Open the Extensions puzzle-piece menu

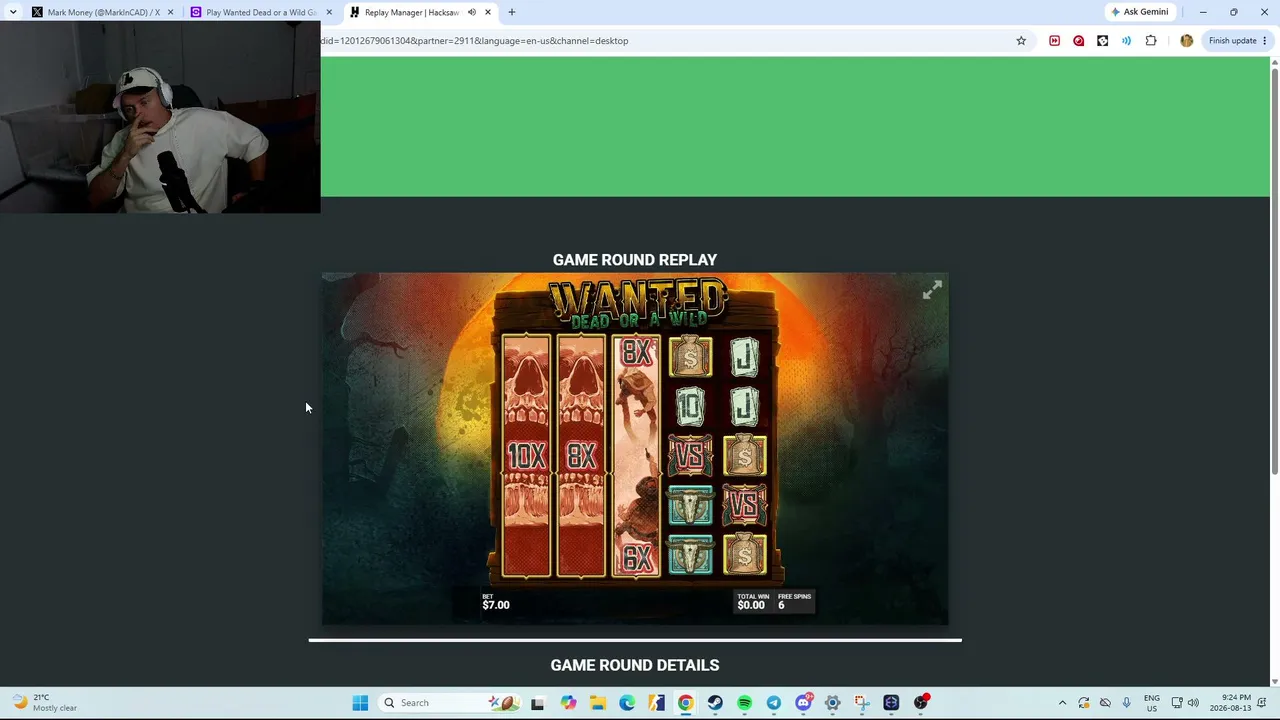tap(1151, 41)
